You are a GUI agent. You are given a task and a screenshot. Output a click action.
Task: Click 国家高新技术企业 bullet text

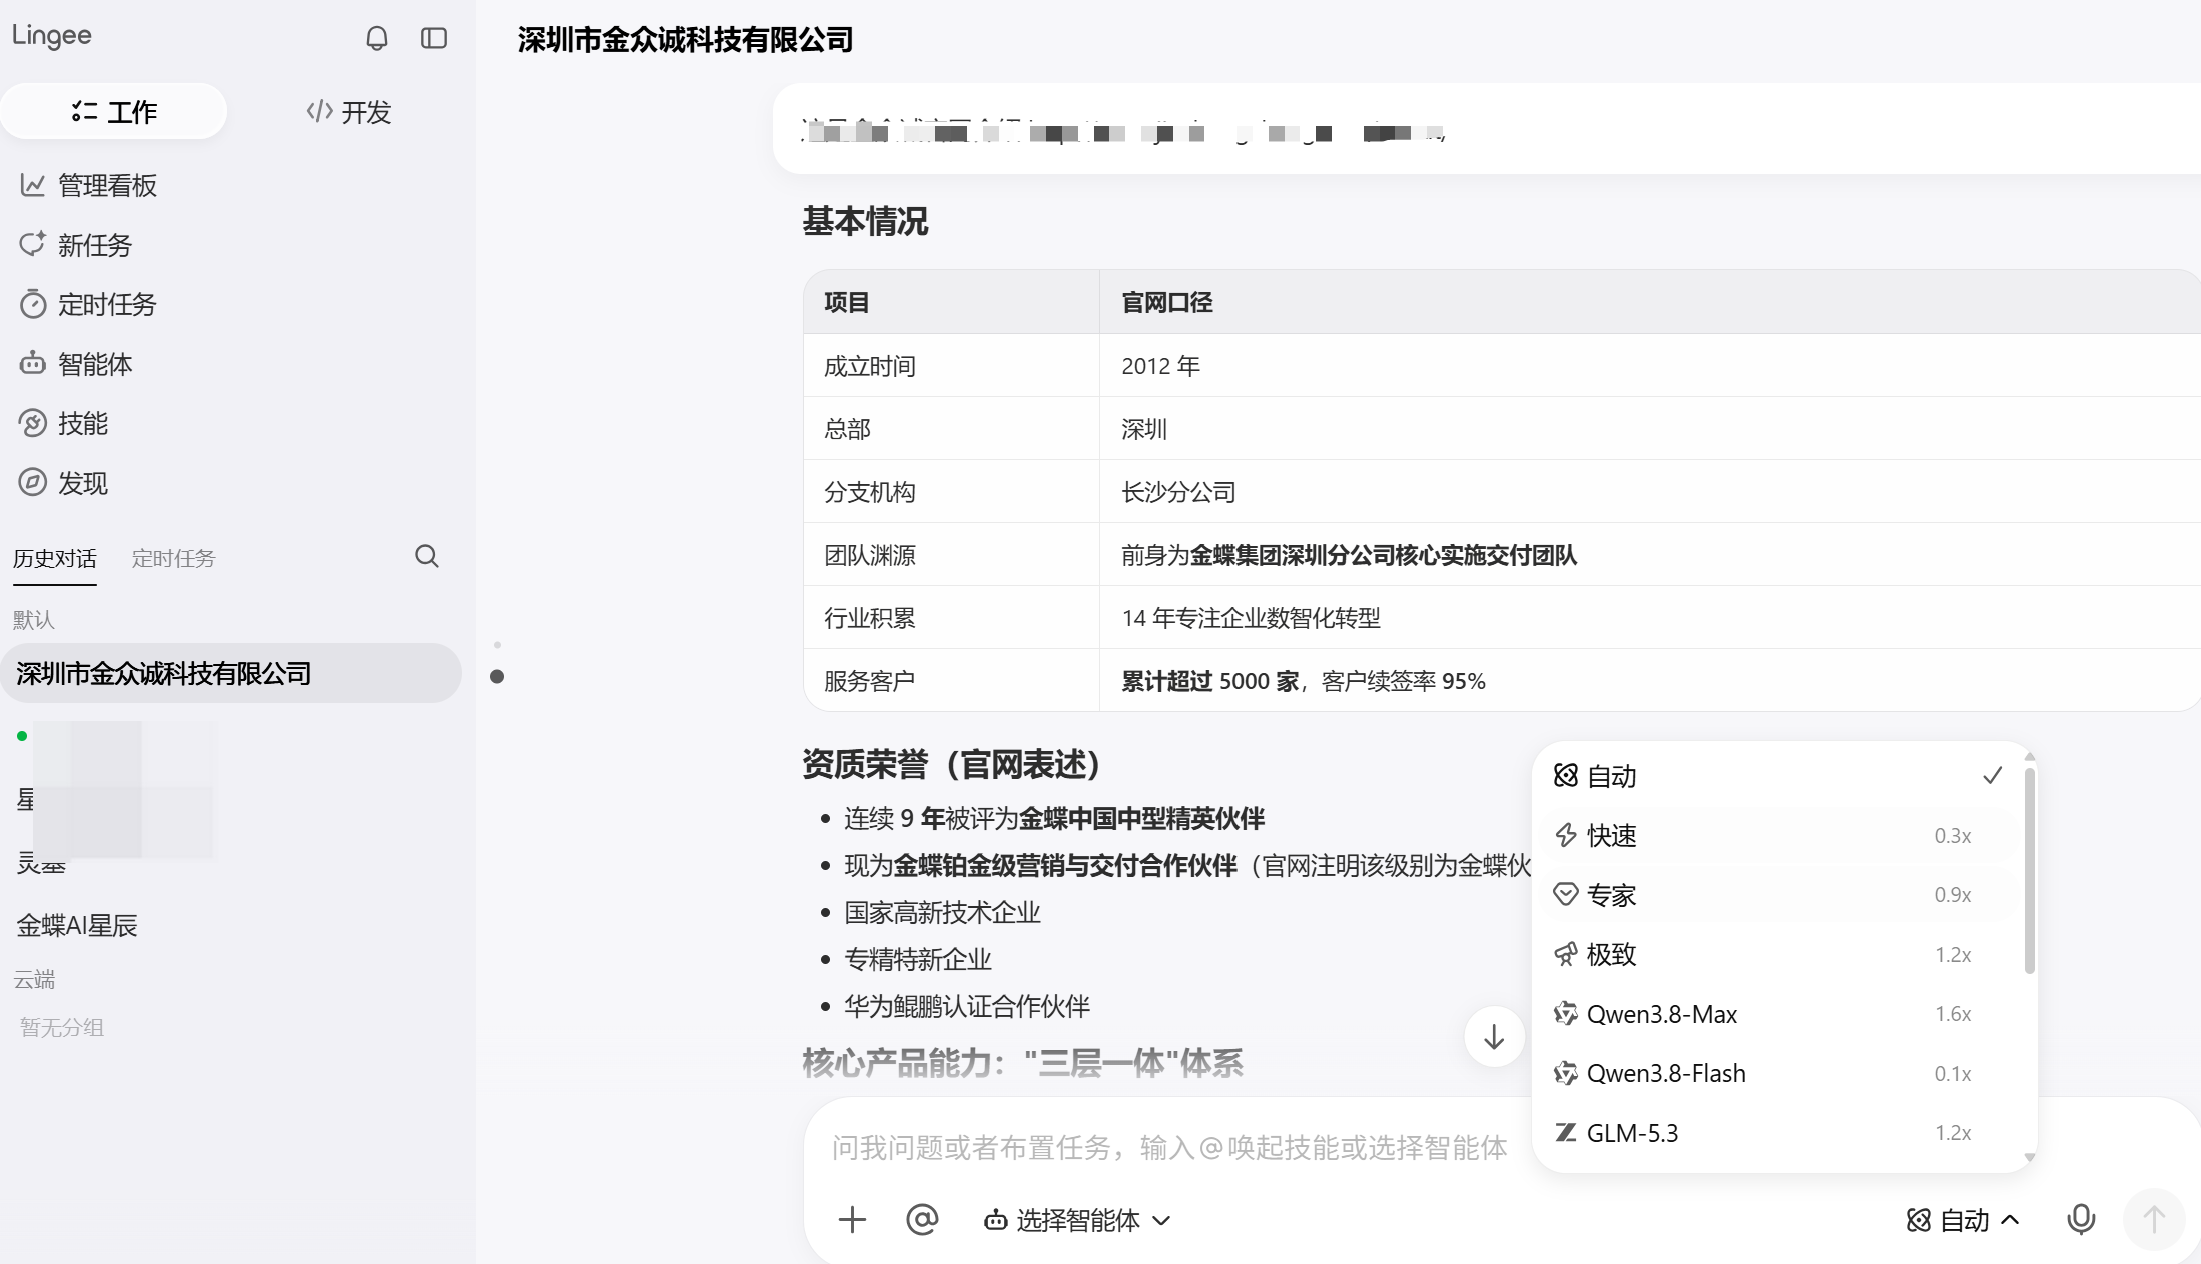tap(943, 912)
